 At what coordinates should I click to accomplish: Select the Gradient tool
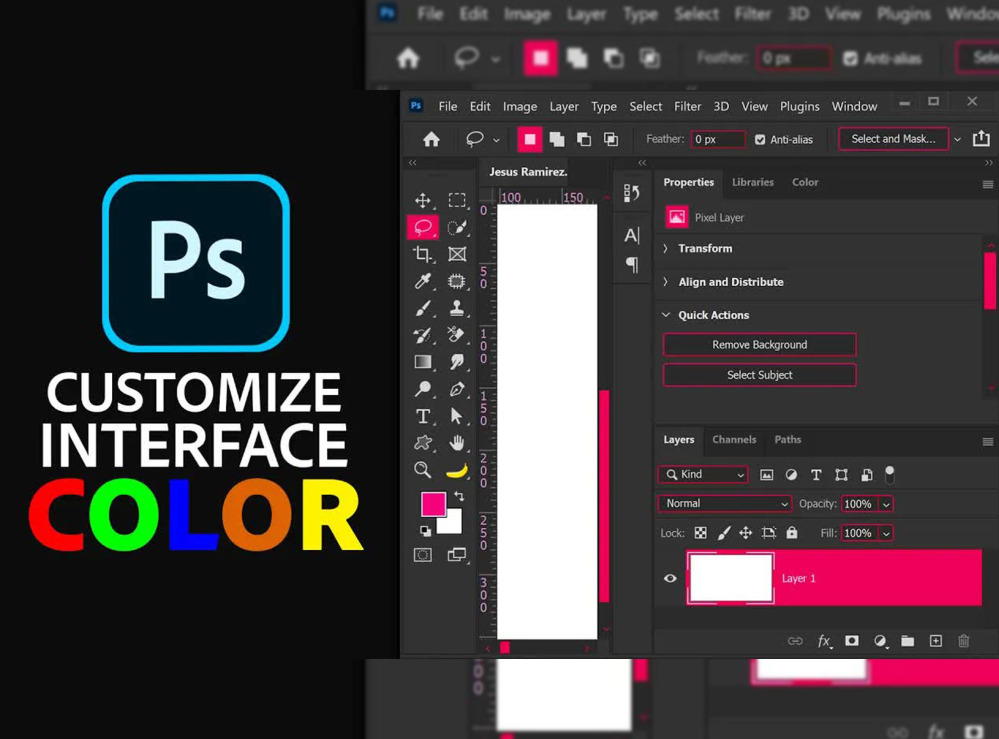(x=422, y=362)
